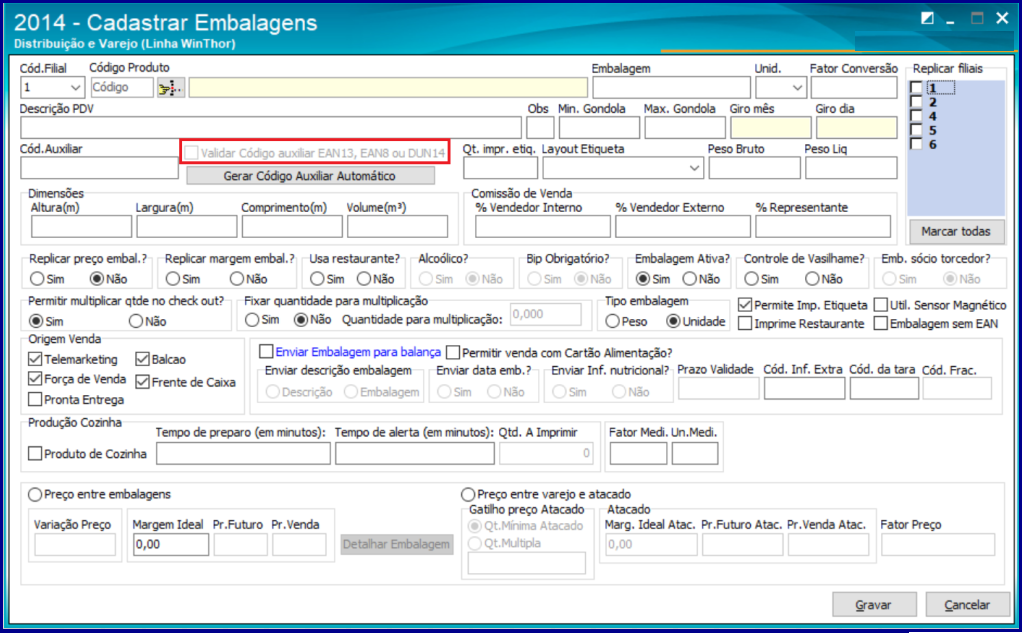Focus the Cód.Auxiliar input box
The height and width of the screenshot is (633, 1022).
99,168
